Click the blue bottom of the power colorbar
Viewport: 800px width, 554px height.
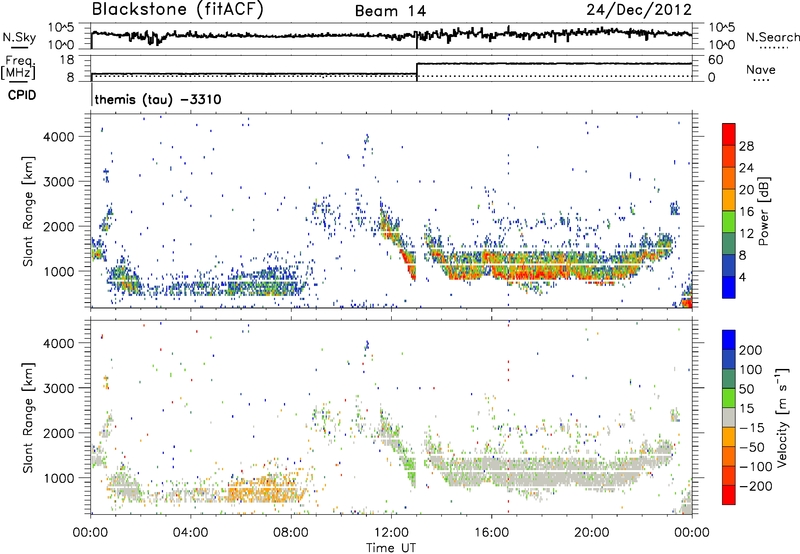click(x=729, y=288)
